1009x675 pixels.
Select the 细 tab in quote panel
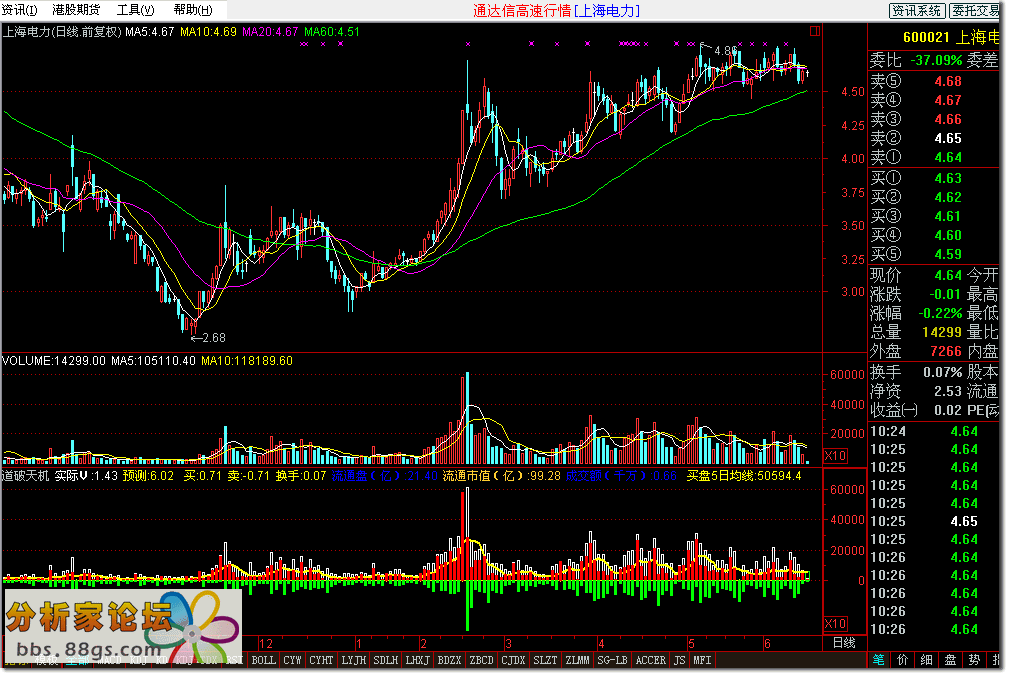(x=926, y=660)
